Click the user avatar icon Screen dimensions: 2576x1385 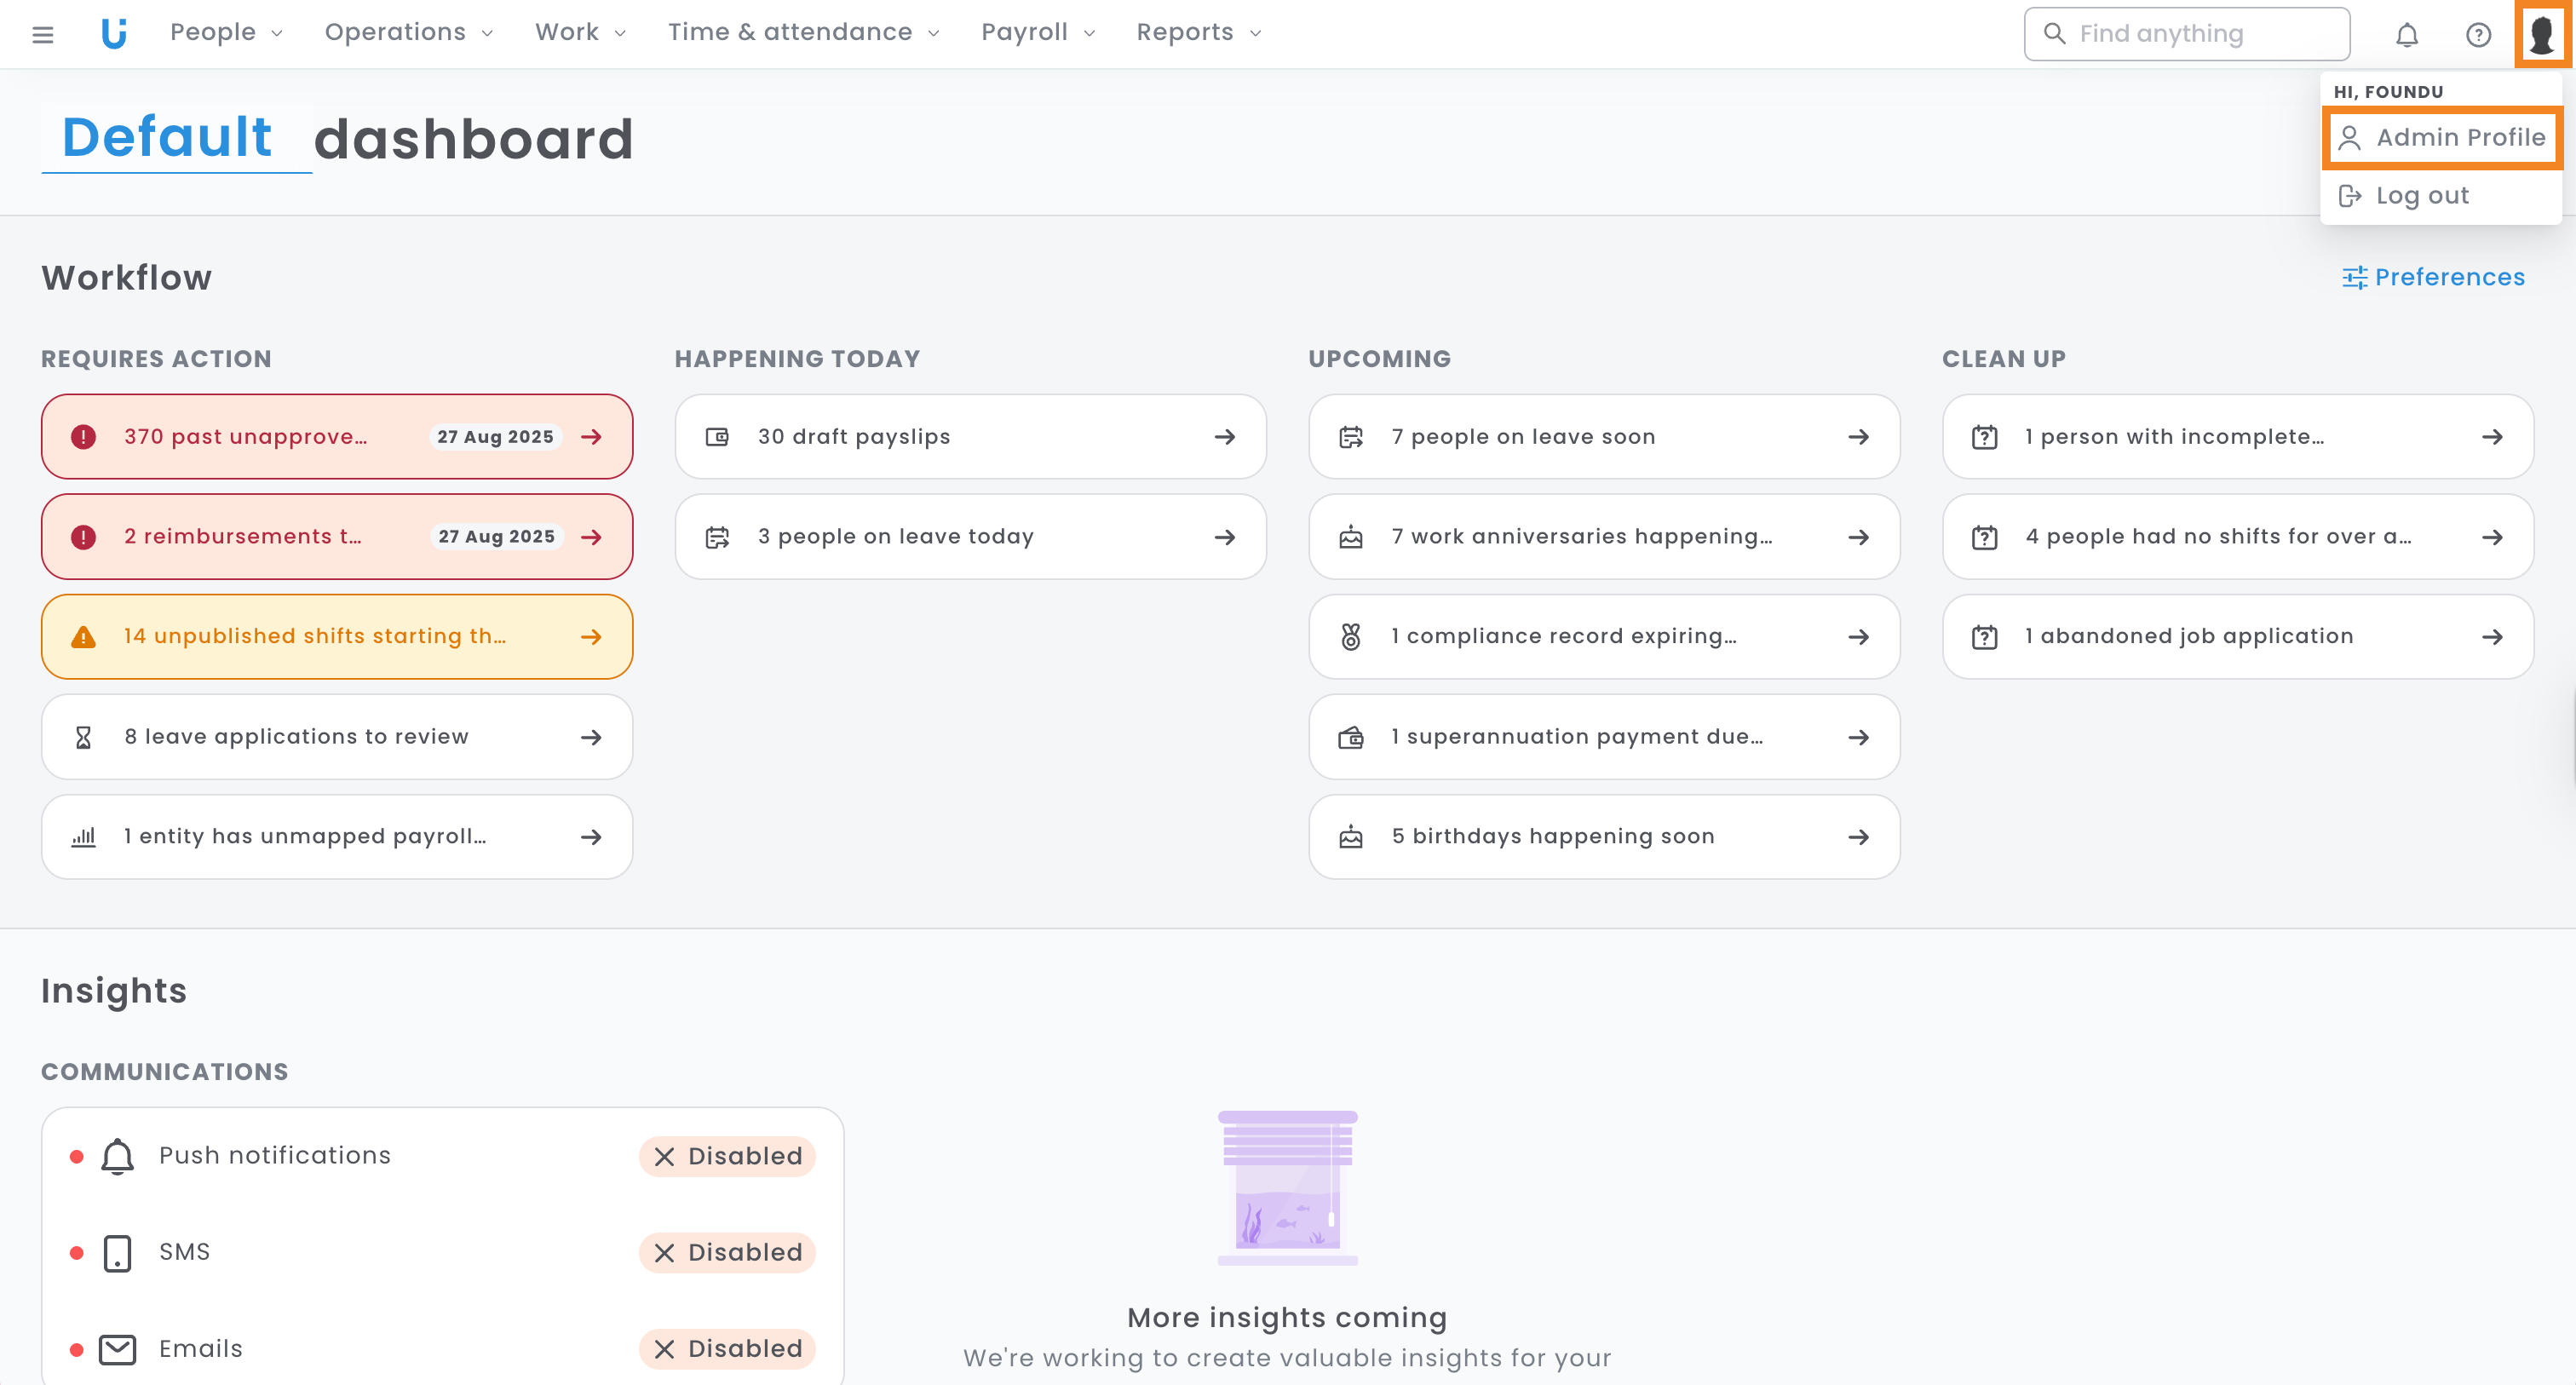(2541, 35)
